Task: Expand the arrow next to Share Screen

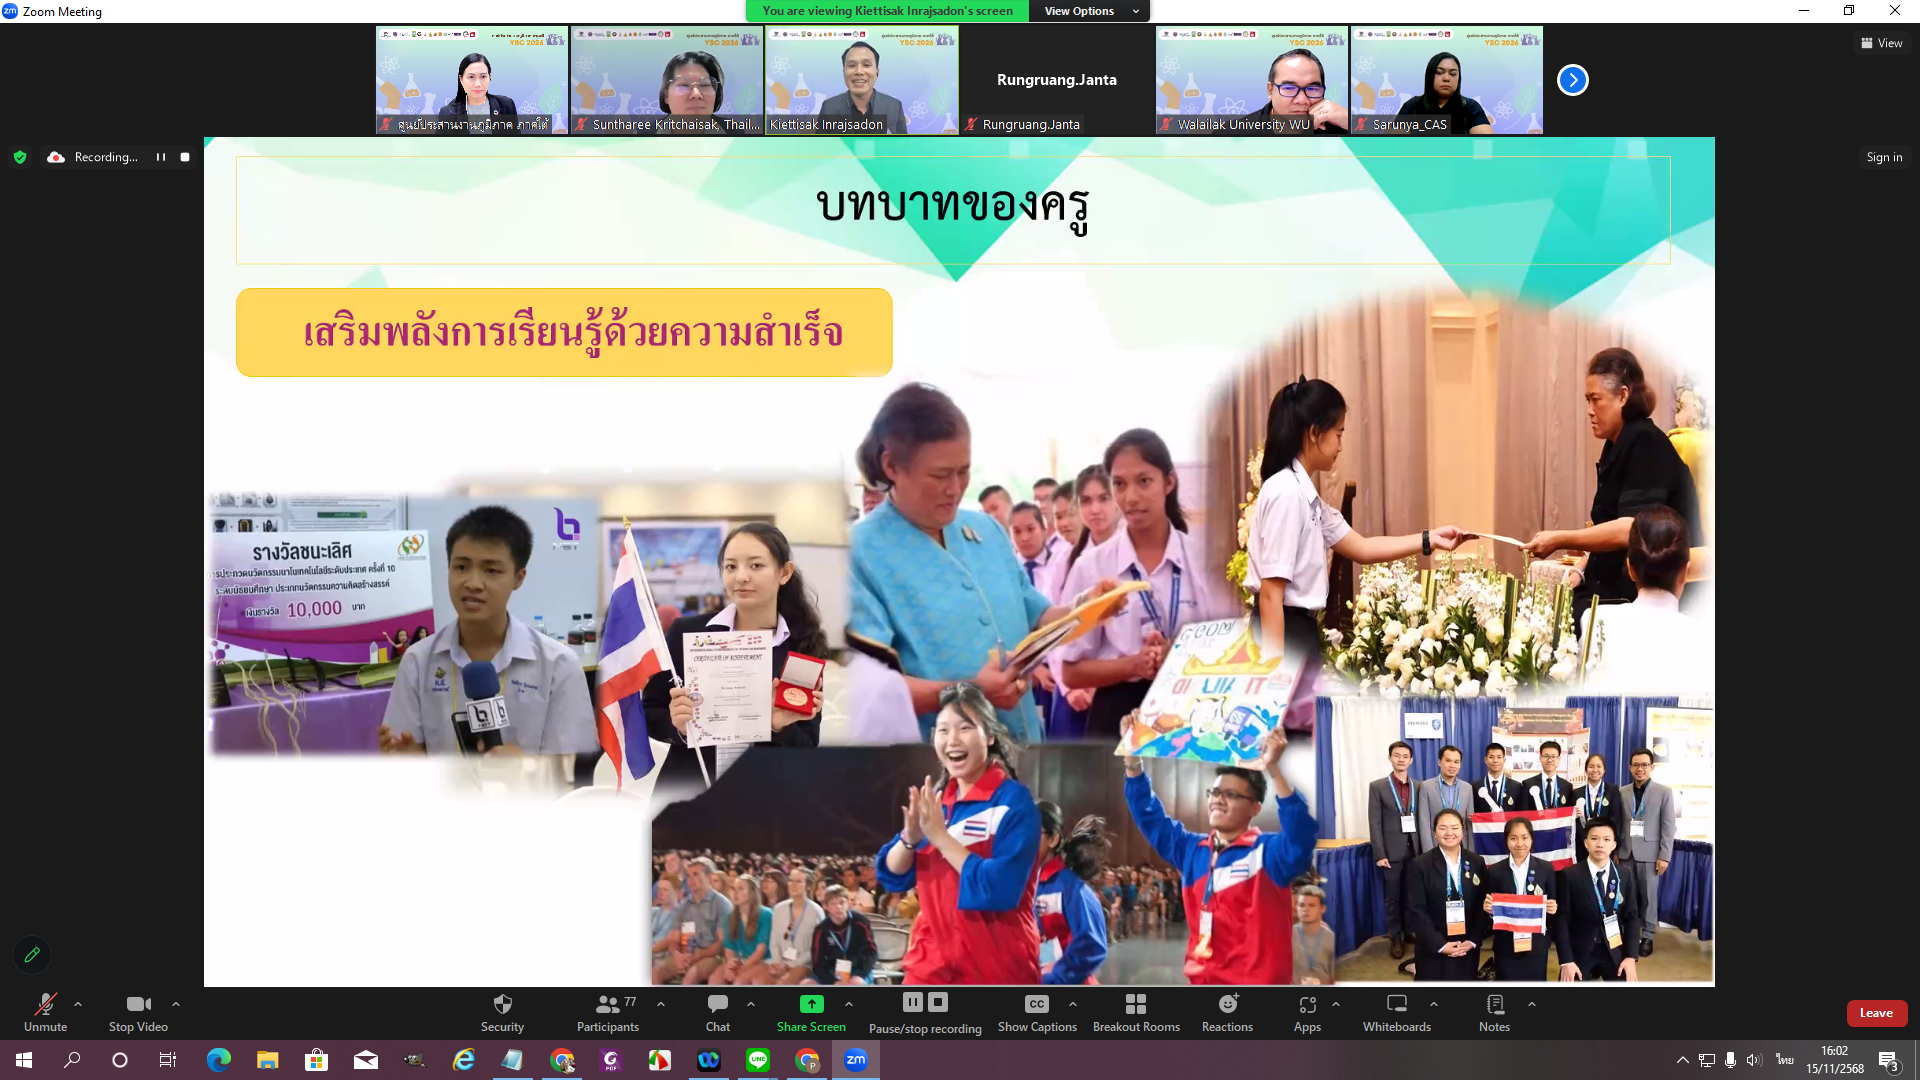Action: coord(849,1004)
